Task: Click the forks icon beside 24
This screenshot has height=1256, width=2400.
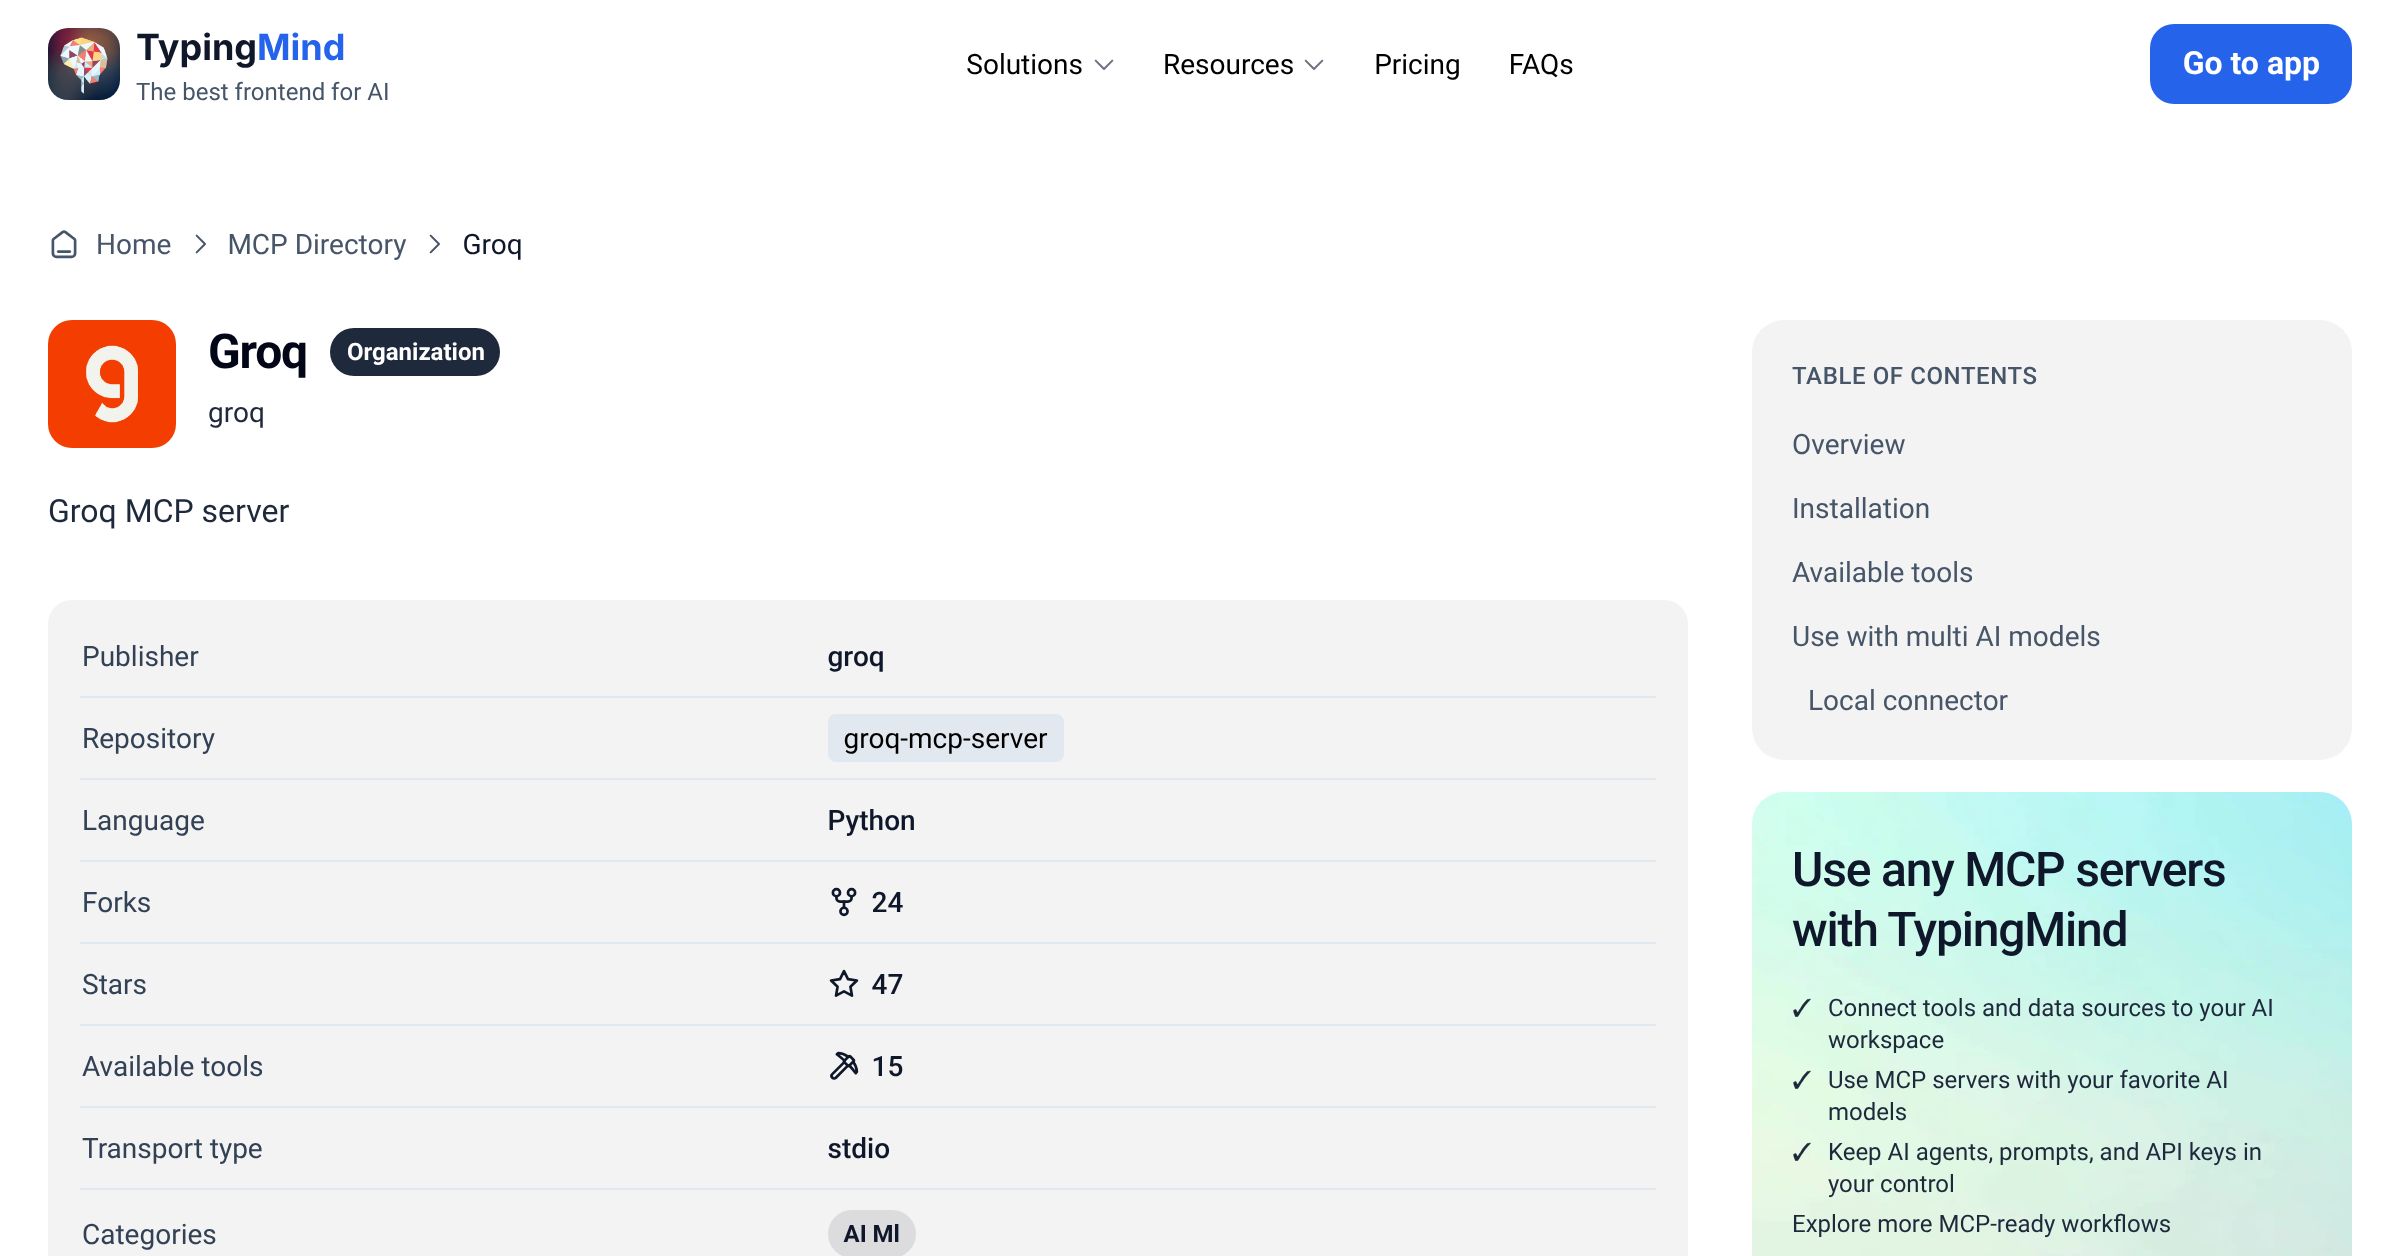Action: tap(844, 902)
